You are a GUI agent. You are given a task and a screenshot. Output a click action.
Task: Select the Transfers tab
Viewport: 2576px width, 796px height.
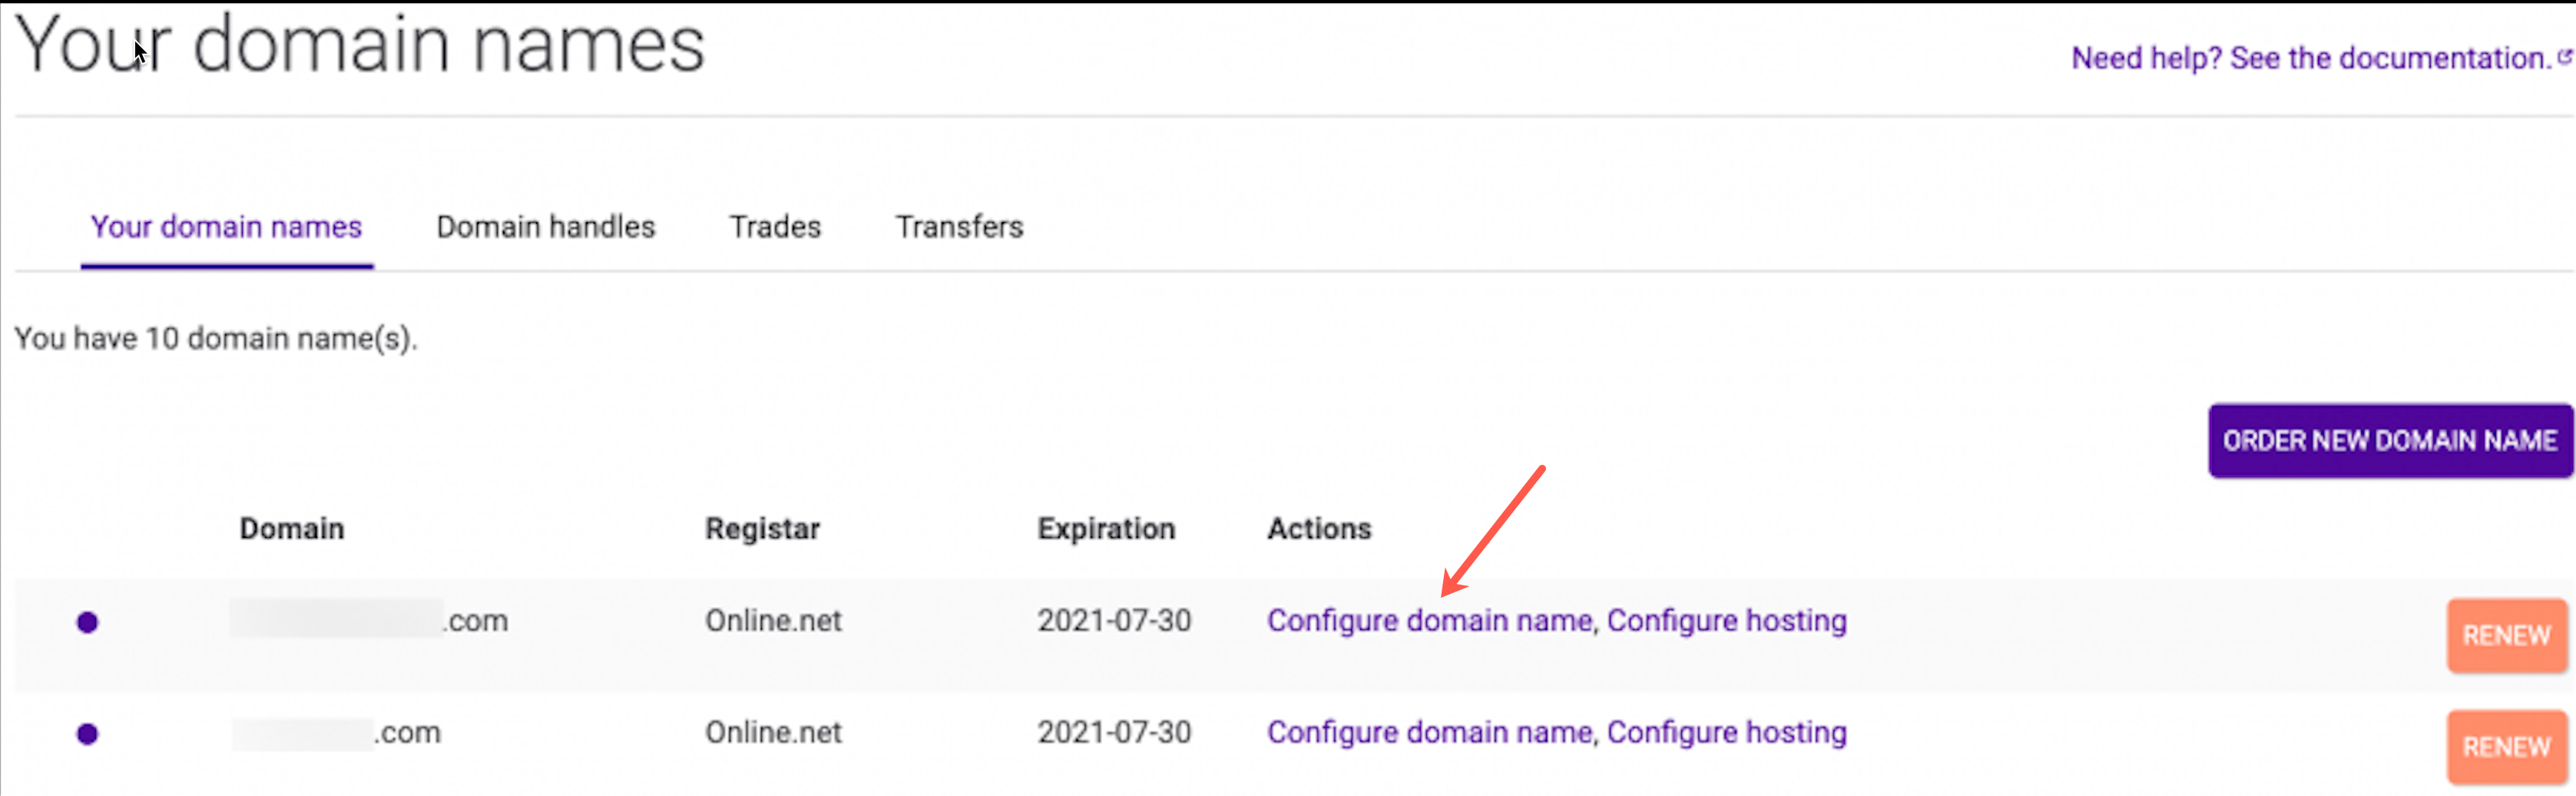958,228
